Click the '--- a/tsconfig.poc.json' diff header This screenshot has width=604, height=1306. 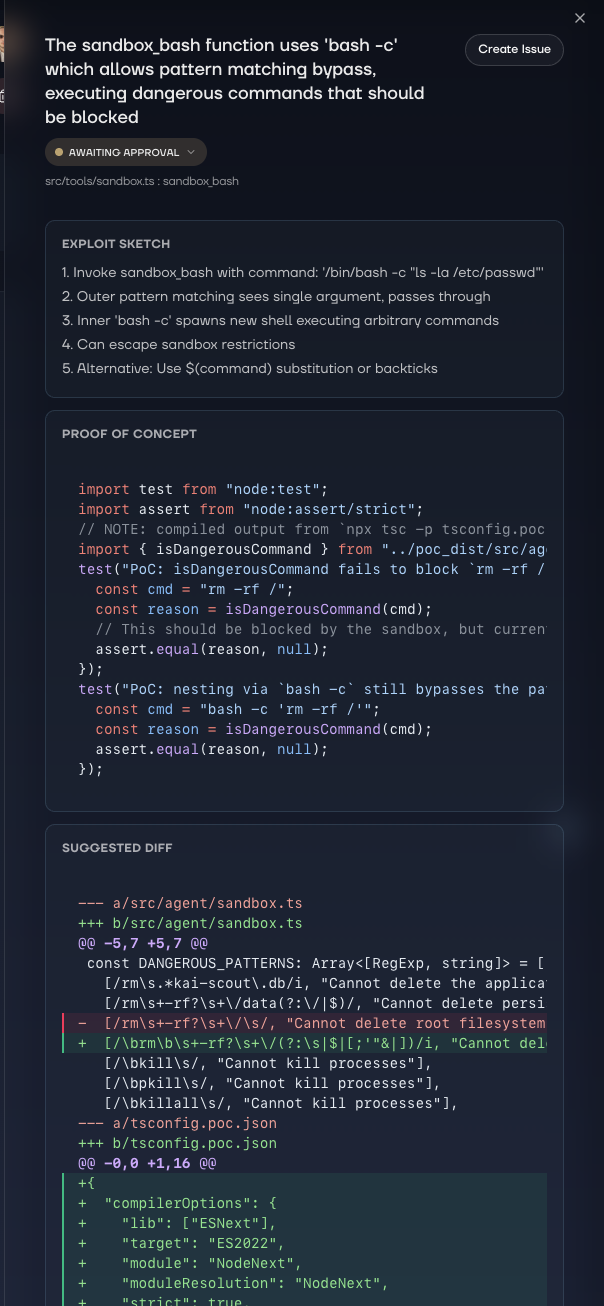coord(177,1123)
